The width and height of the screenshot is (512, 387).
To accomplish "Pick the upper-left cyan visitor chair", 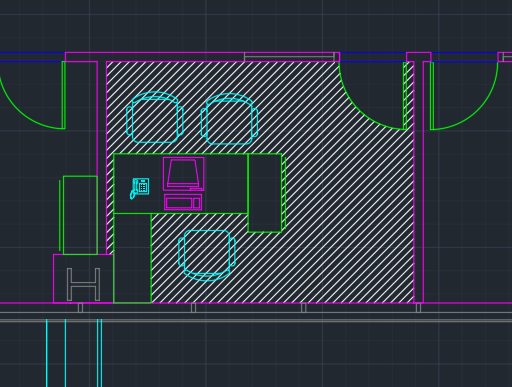I will coord(155,117).
